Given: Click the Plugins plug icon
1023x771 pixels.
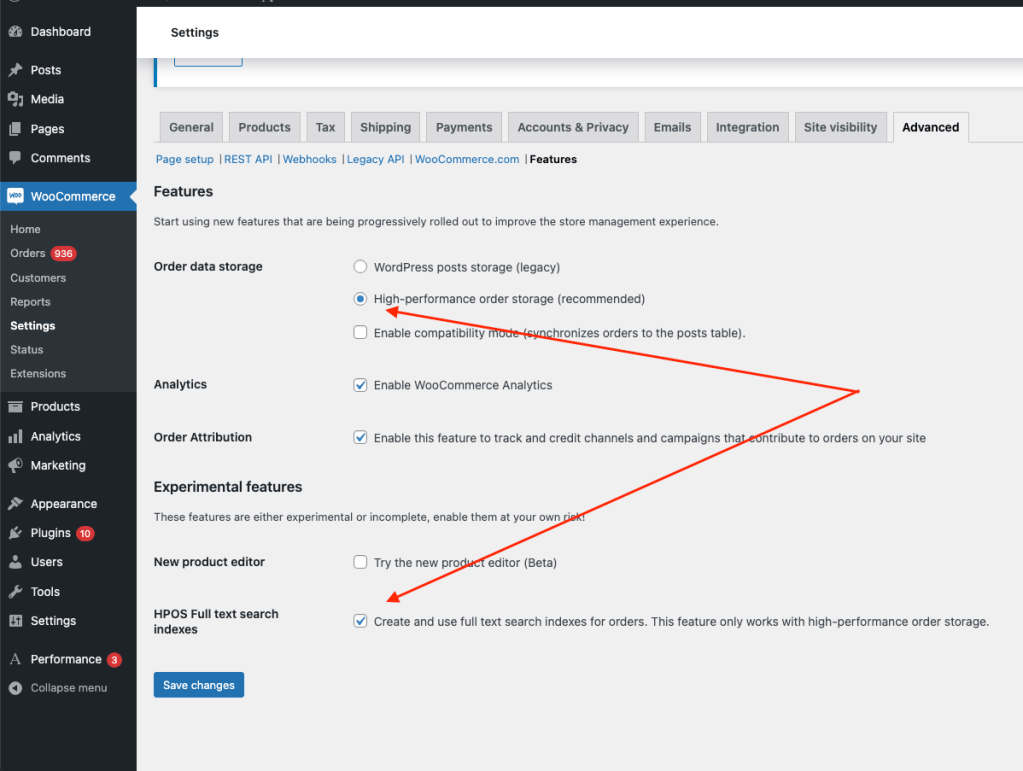Looking at the screenshot, I should tap(15, 533).
